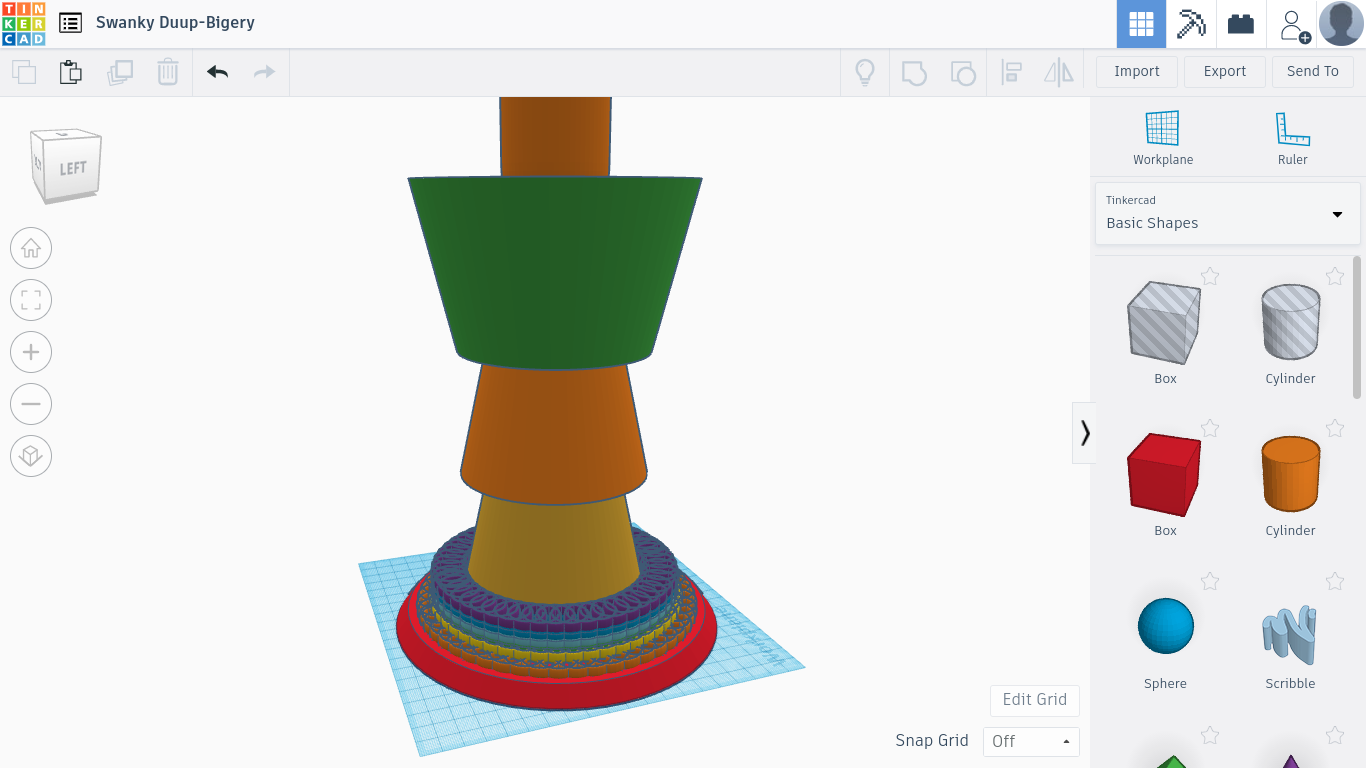Switch to 3D design grid view
This screenshot has height=768, width=1366.
[x=1141, y=24]
